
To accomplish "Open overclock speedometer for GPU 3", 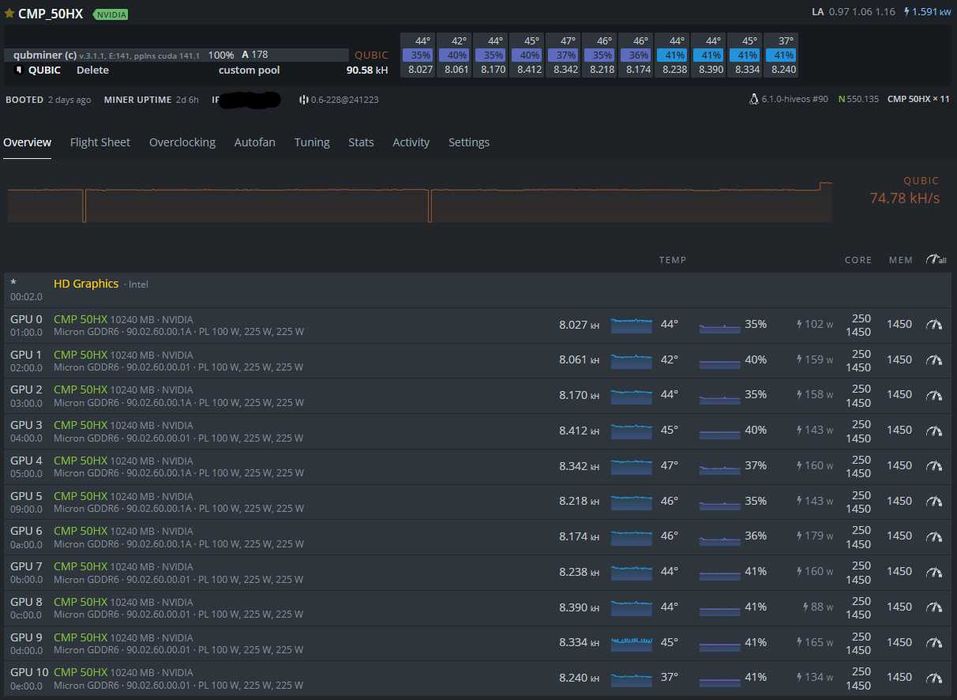I will click(934, 431).
